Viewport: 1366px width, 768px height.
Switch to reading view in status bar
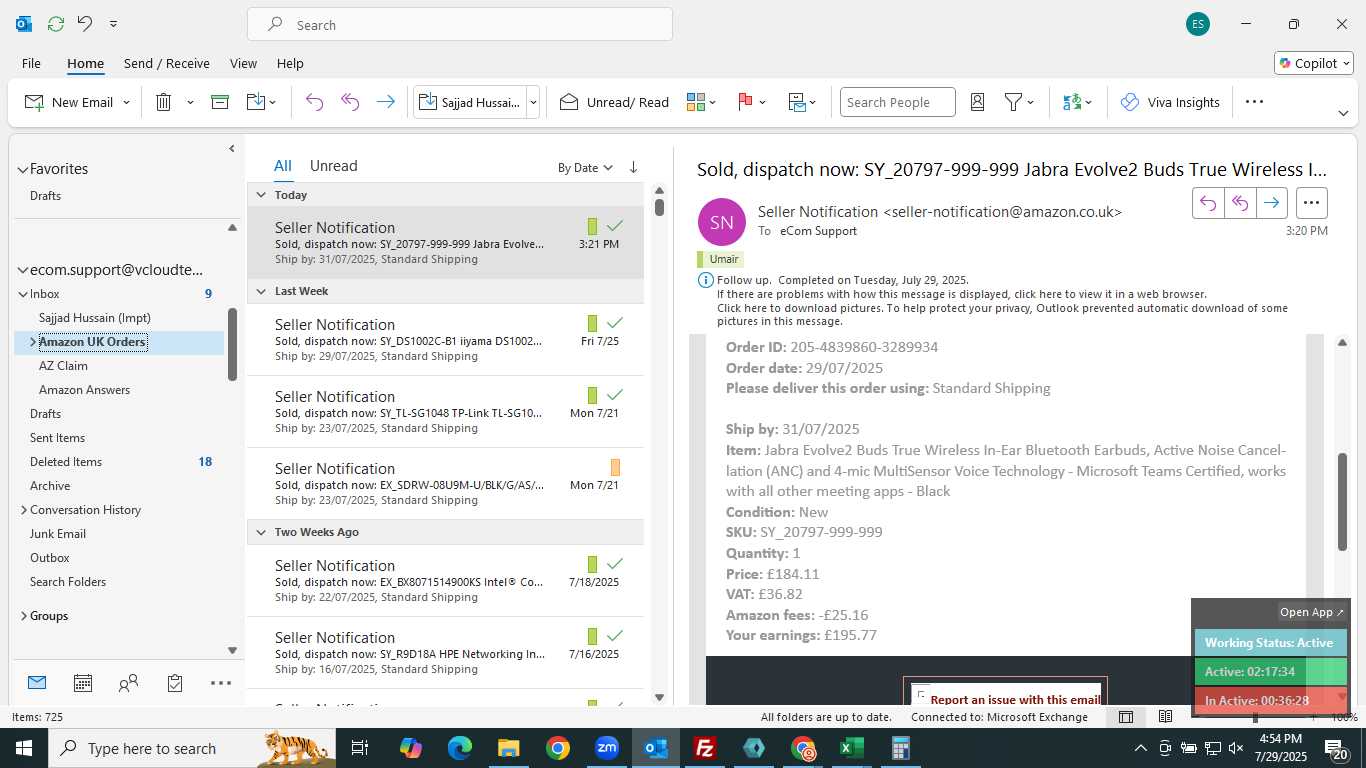[1165, 717]
